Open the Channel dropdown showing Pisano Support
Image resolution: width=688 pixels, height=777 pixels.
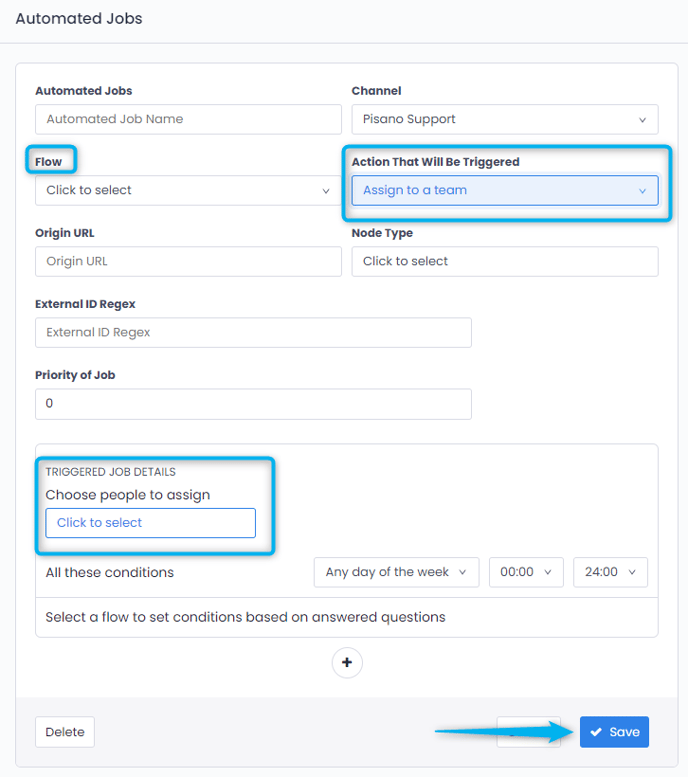[504, 119]
